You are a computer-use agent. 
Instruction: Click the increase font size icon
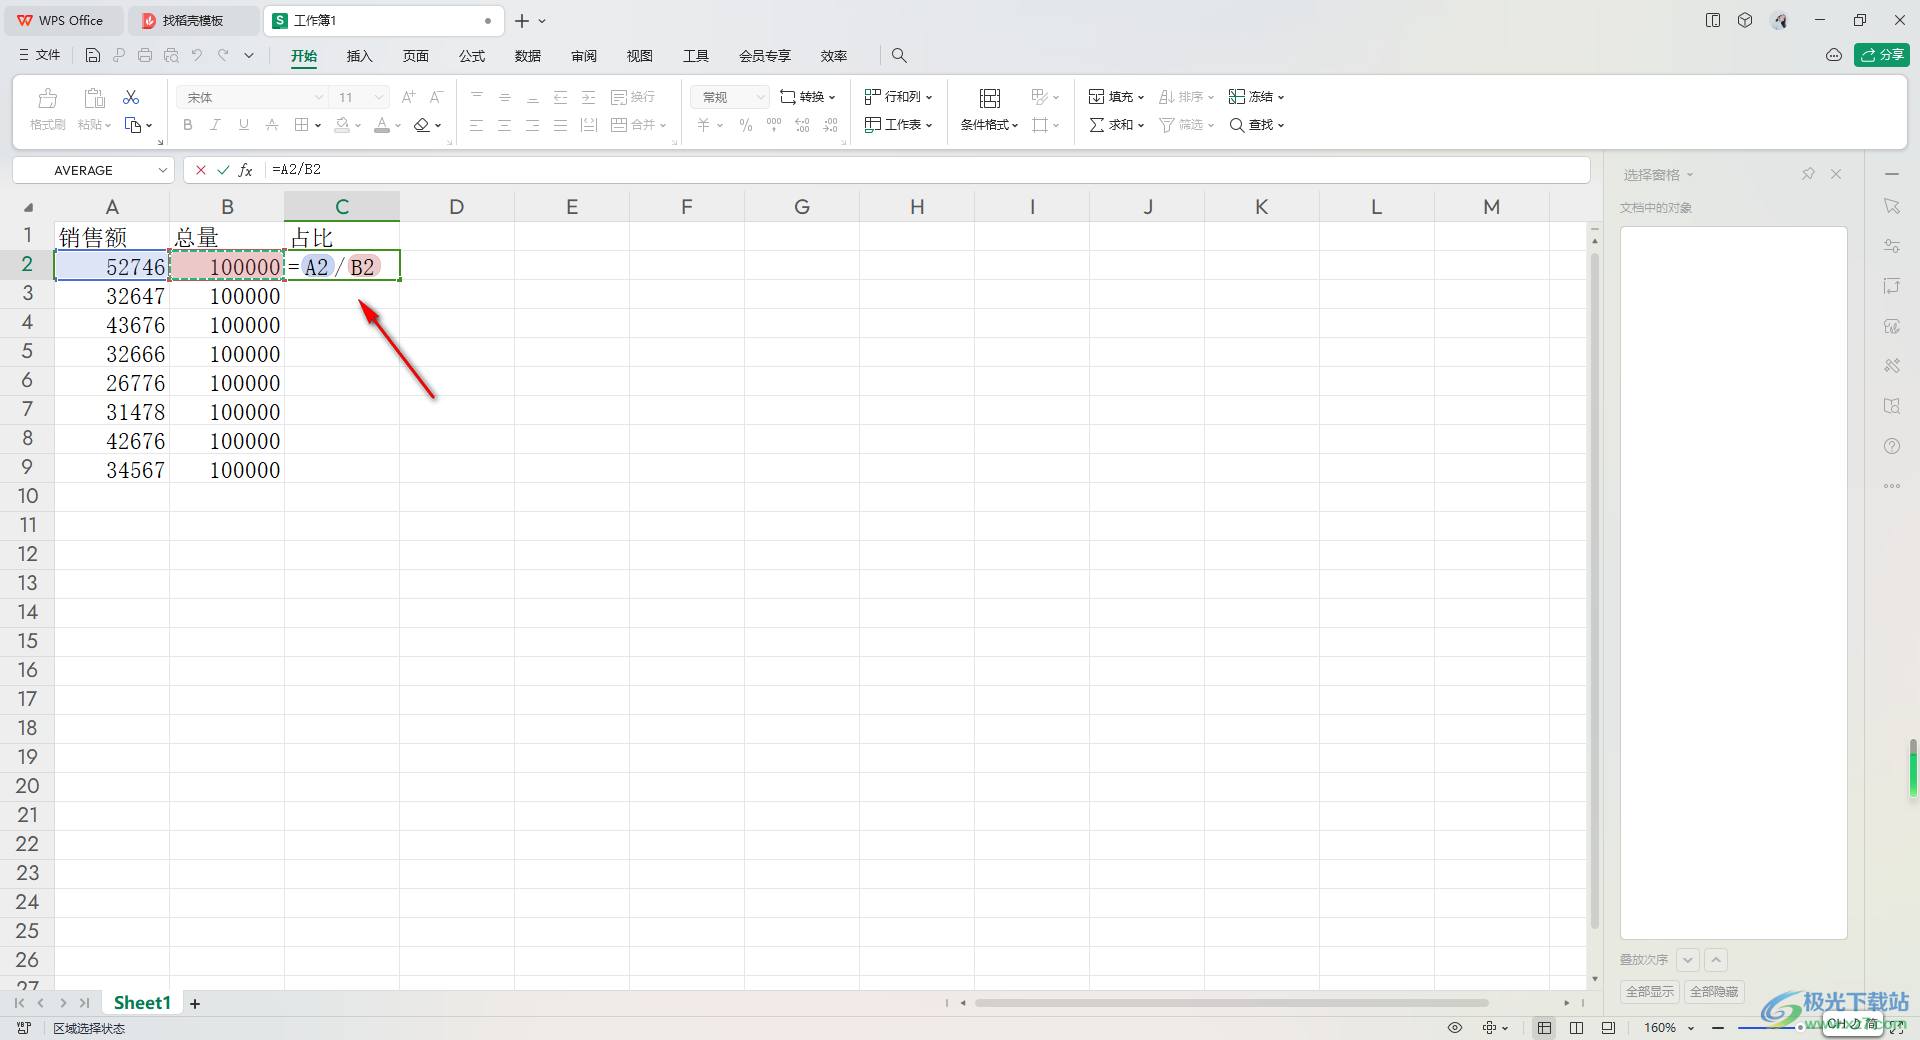pos(408,97)
